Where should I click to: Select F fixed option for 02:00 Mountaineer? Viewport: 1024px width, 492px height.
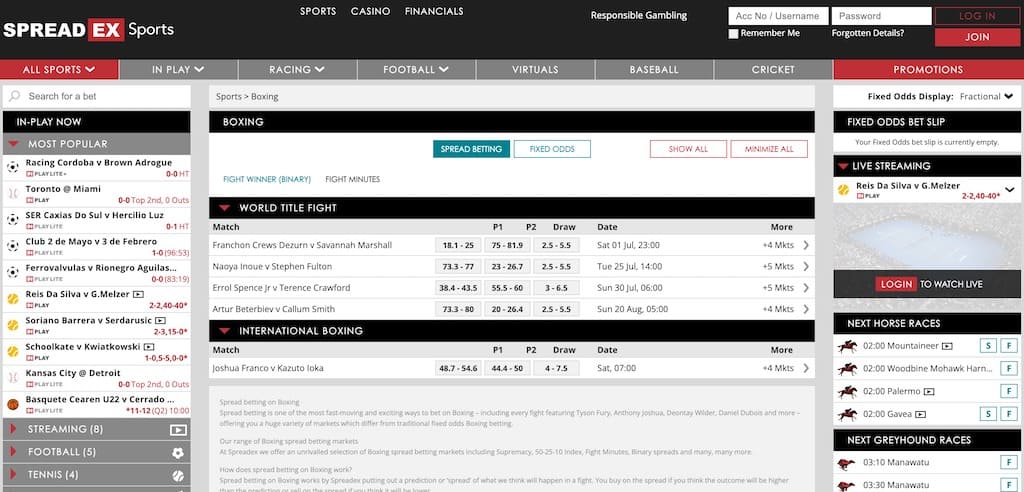(1009, 346)
